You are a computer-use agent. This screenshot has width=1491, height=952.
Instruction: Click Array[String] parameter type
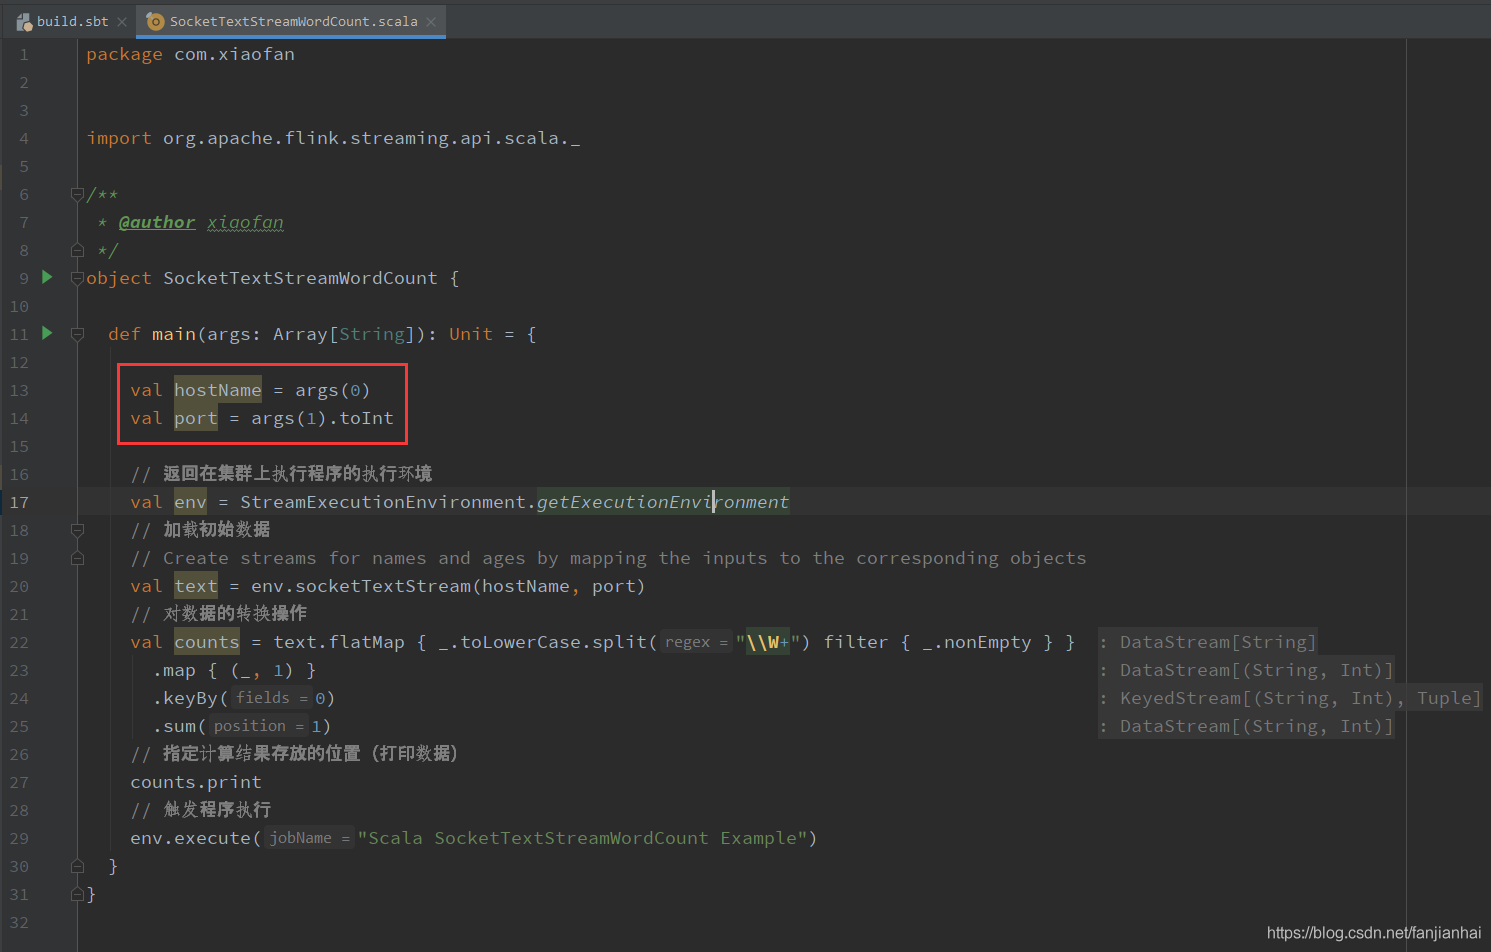coord(344,334)
